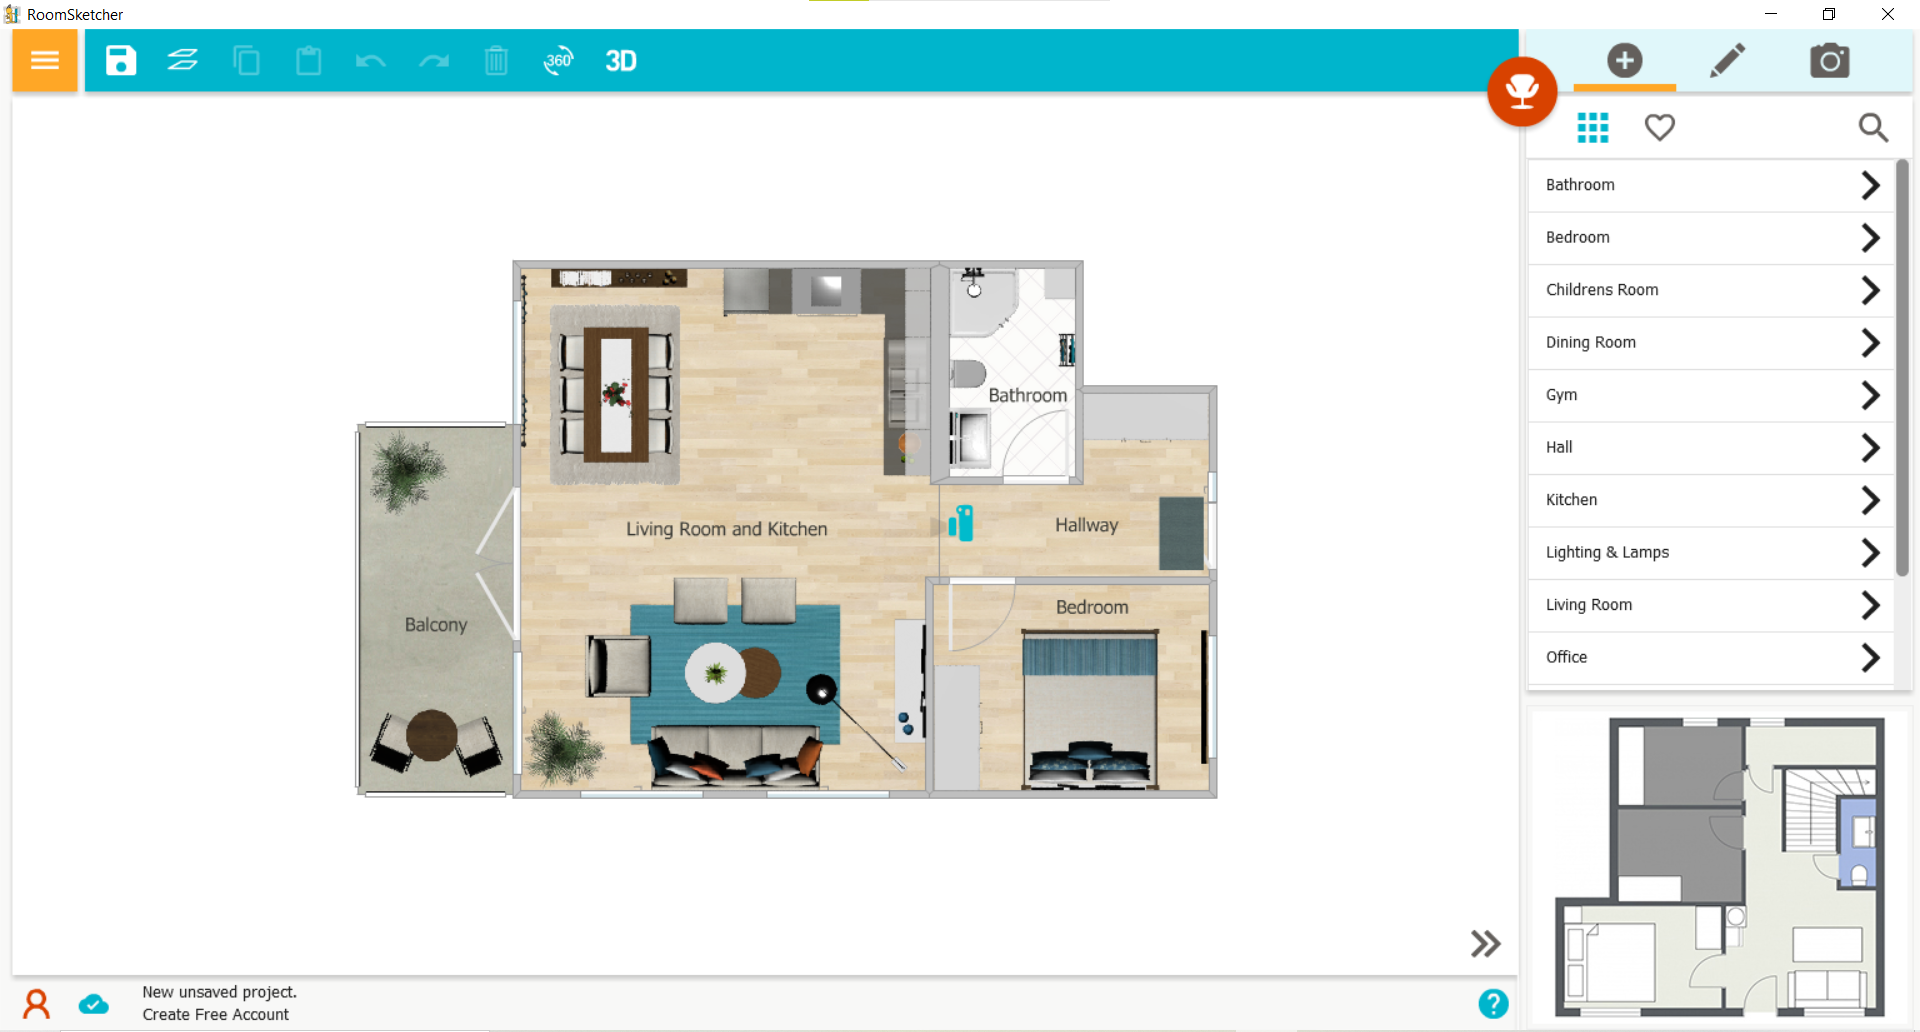Select the blue selected object in the hallway
The image size is (1920, 1032).
[x=961, y=523]
